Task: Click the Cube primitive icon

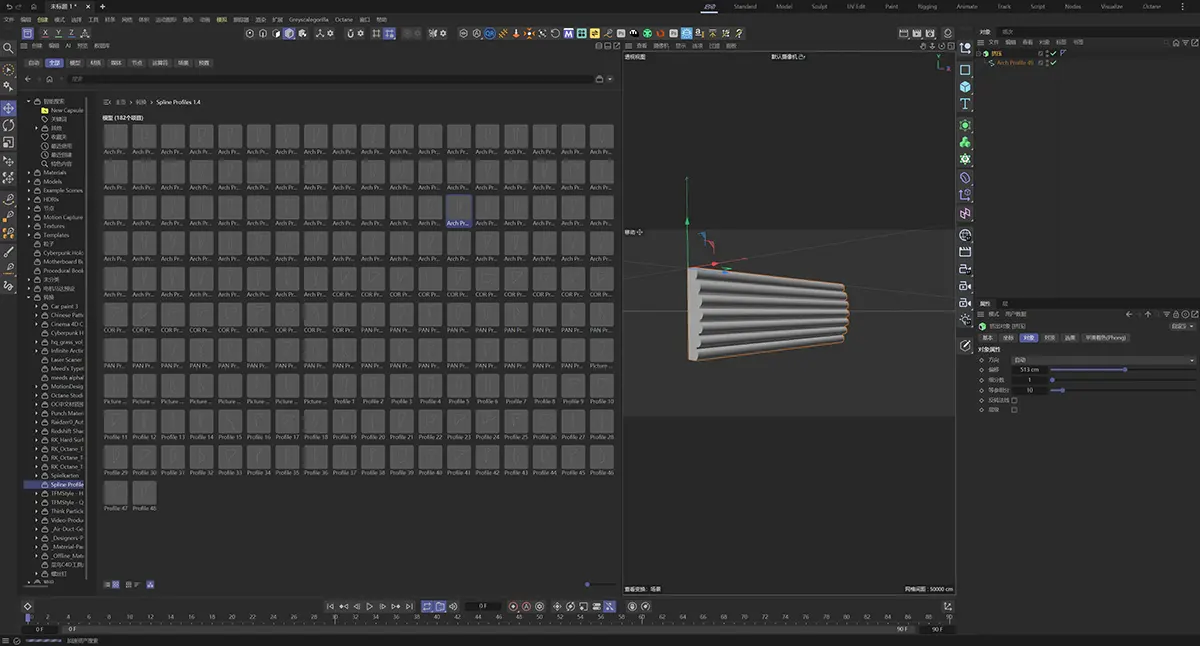Action: [965, 87]
